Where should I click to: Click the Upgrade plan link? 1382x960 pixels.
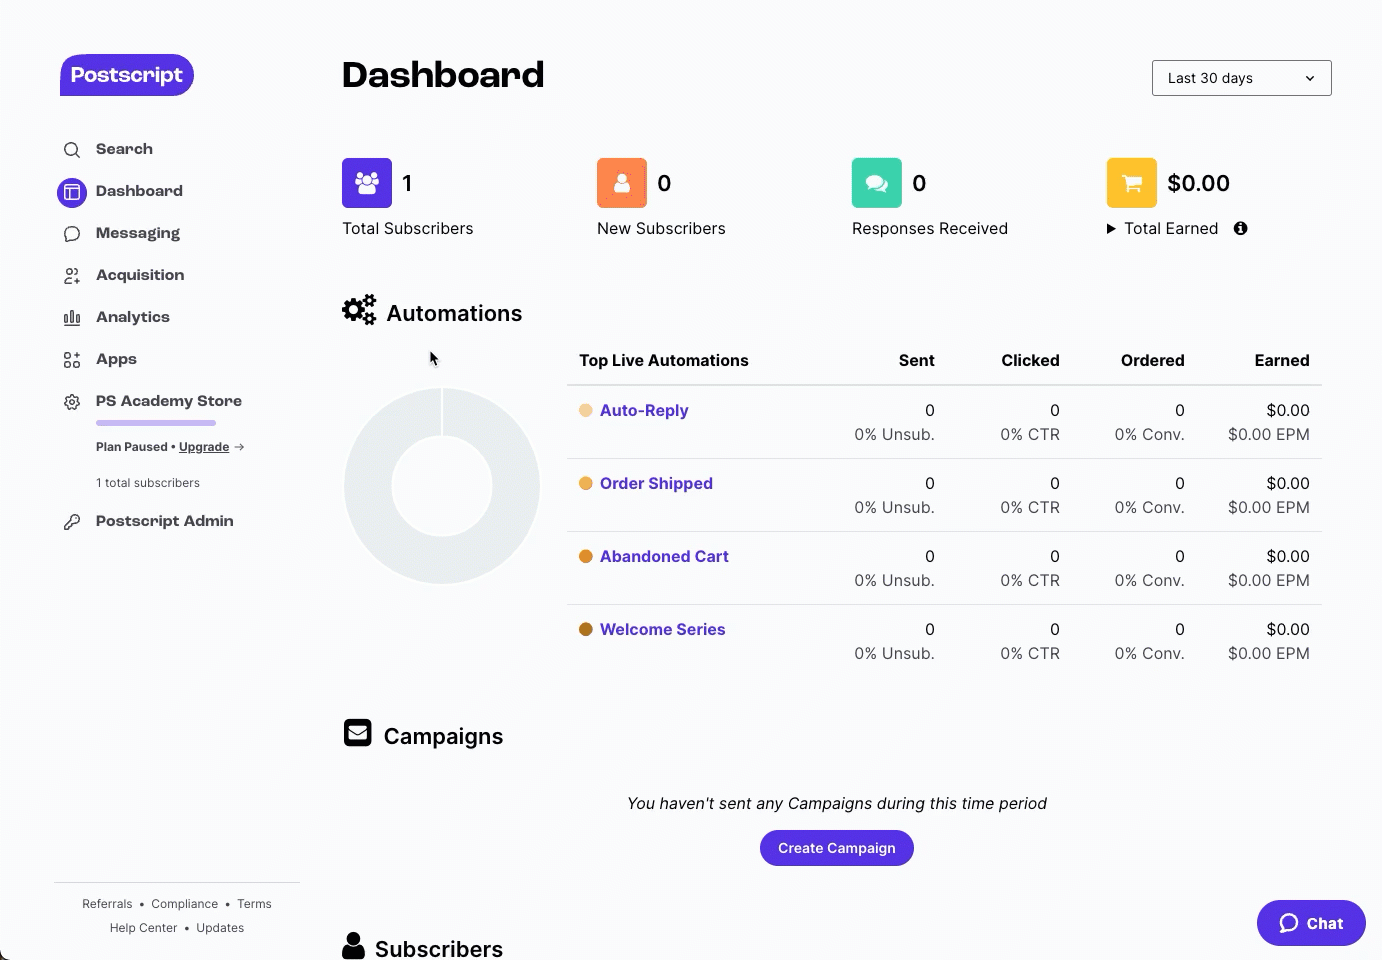pos(204,447)
